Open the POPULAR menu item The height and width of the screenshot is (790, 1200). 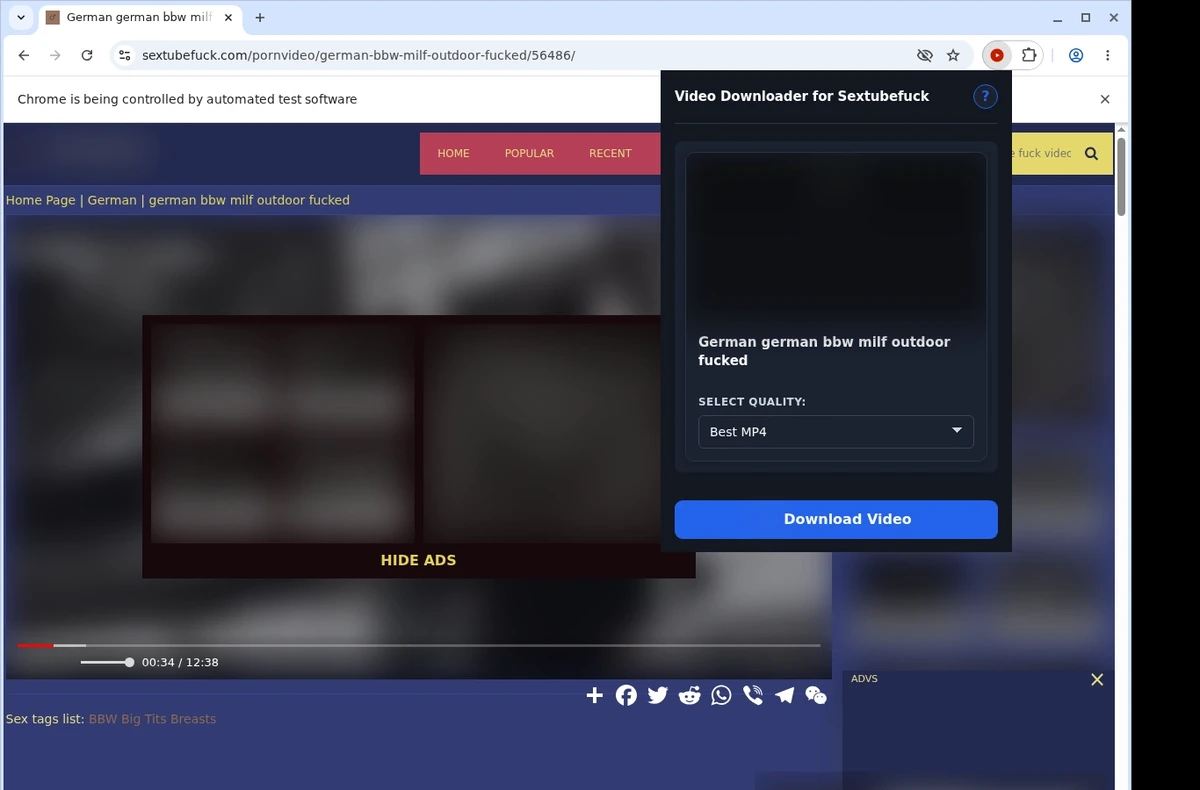529,153
